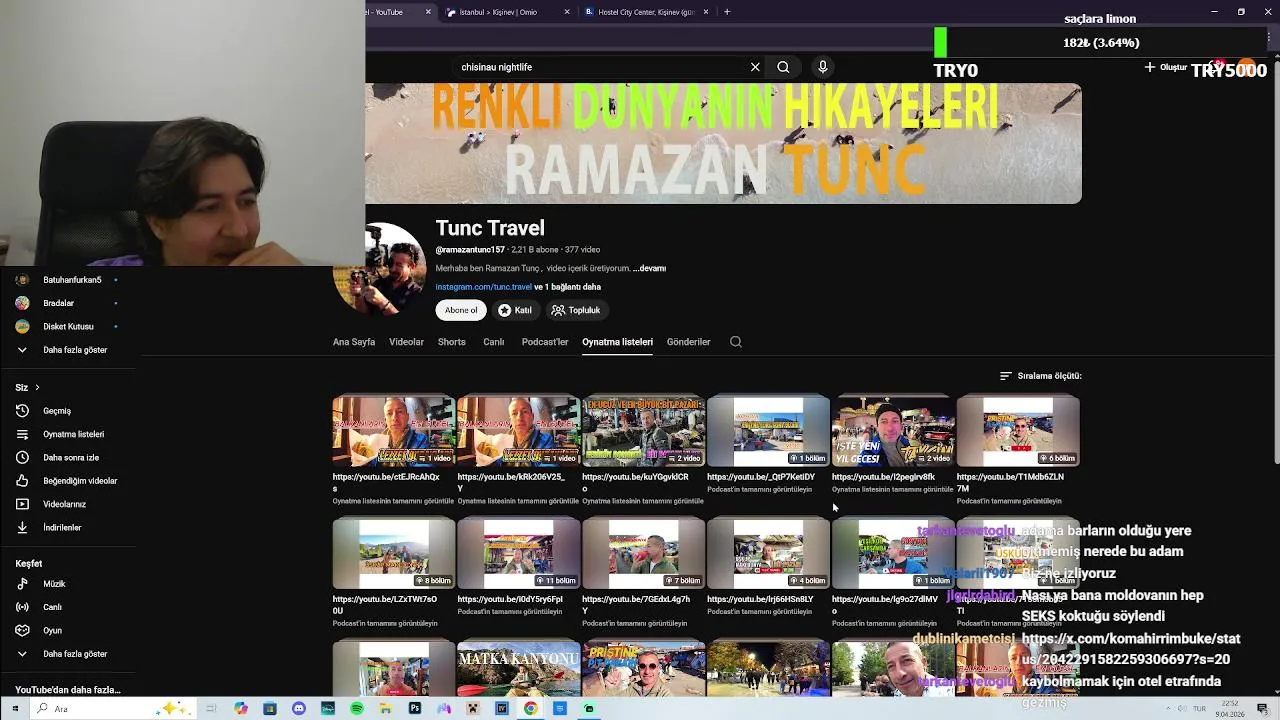
Task: Open playlist titled https://youtu.be/lrj66HSn8LY
Action: click(x=760, y=599)
